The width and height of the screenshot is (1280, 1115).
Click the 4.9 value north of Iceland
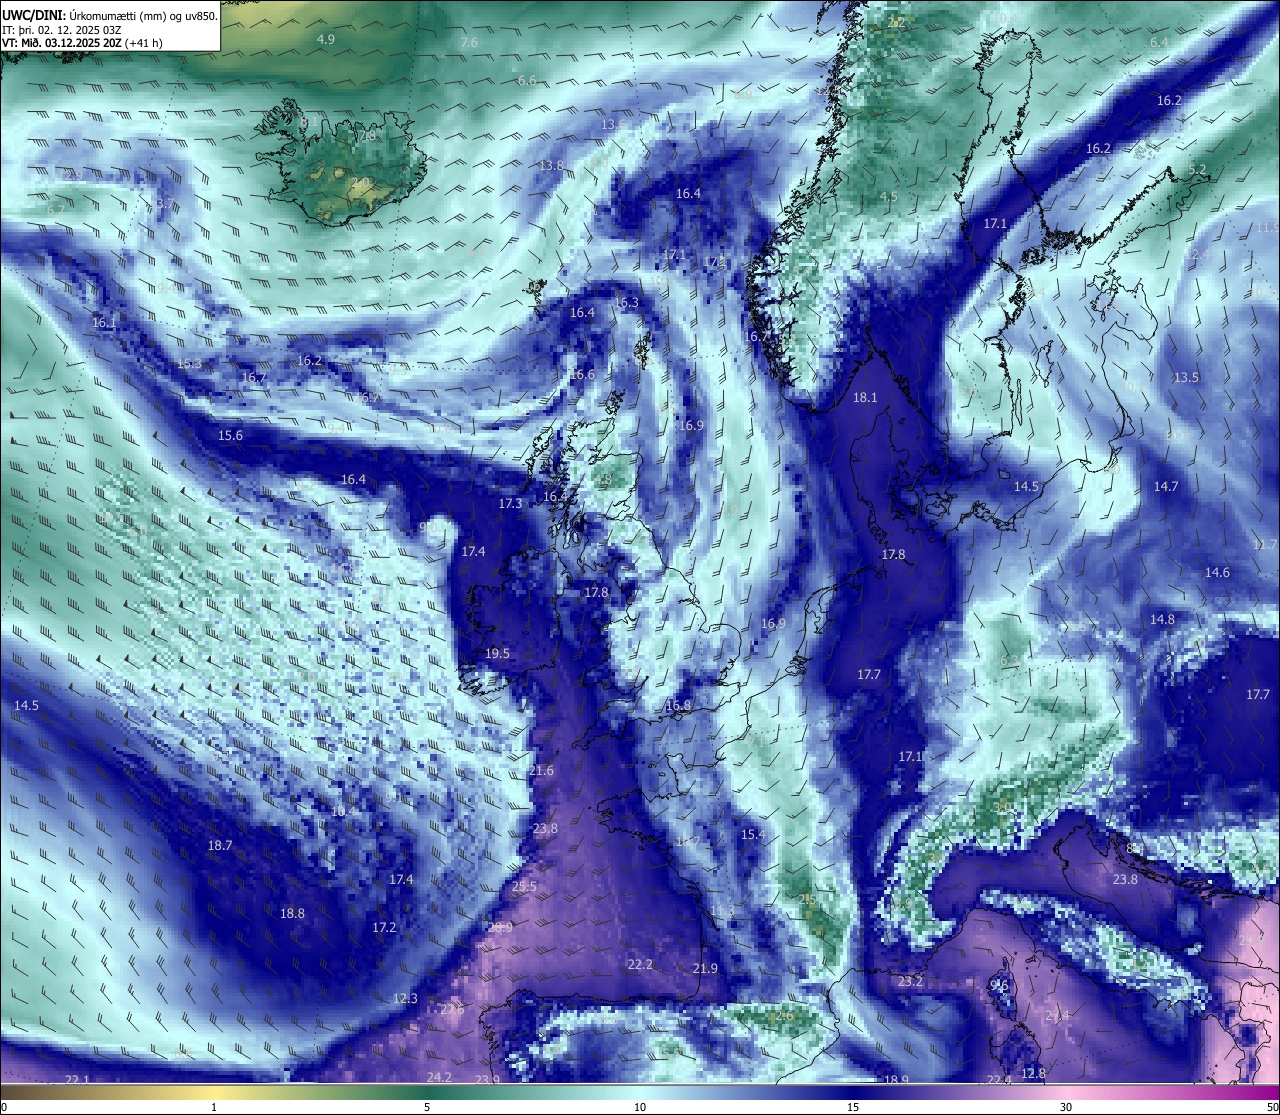click(326, 39)
